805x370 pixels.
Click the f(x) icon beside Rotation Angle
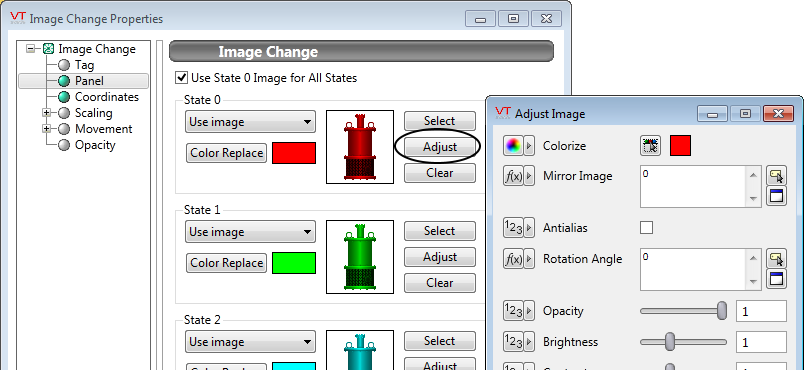(513, 259)
